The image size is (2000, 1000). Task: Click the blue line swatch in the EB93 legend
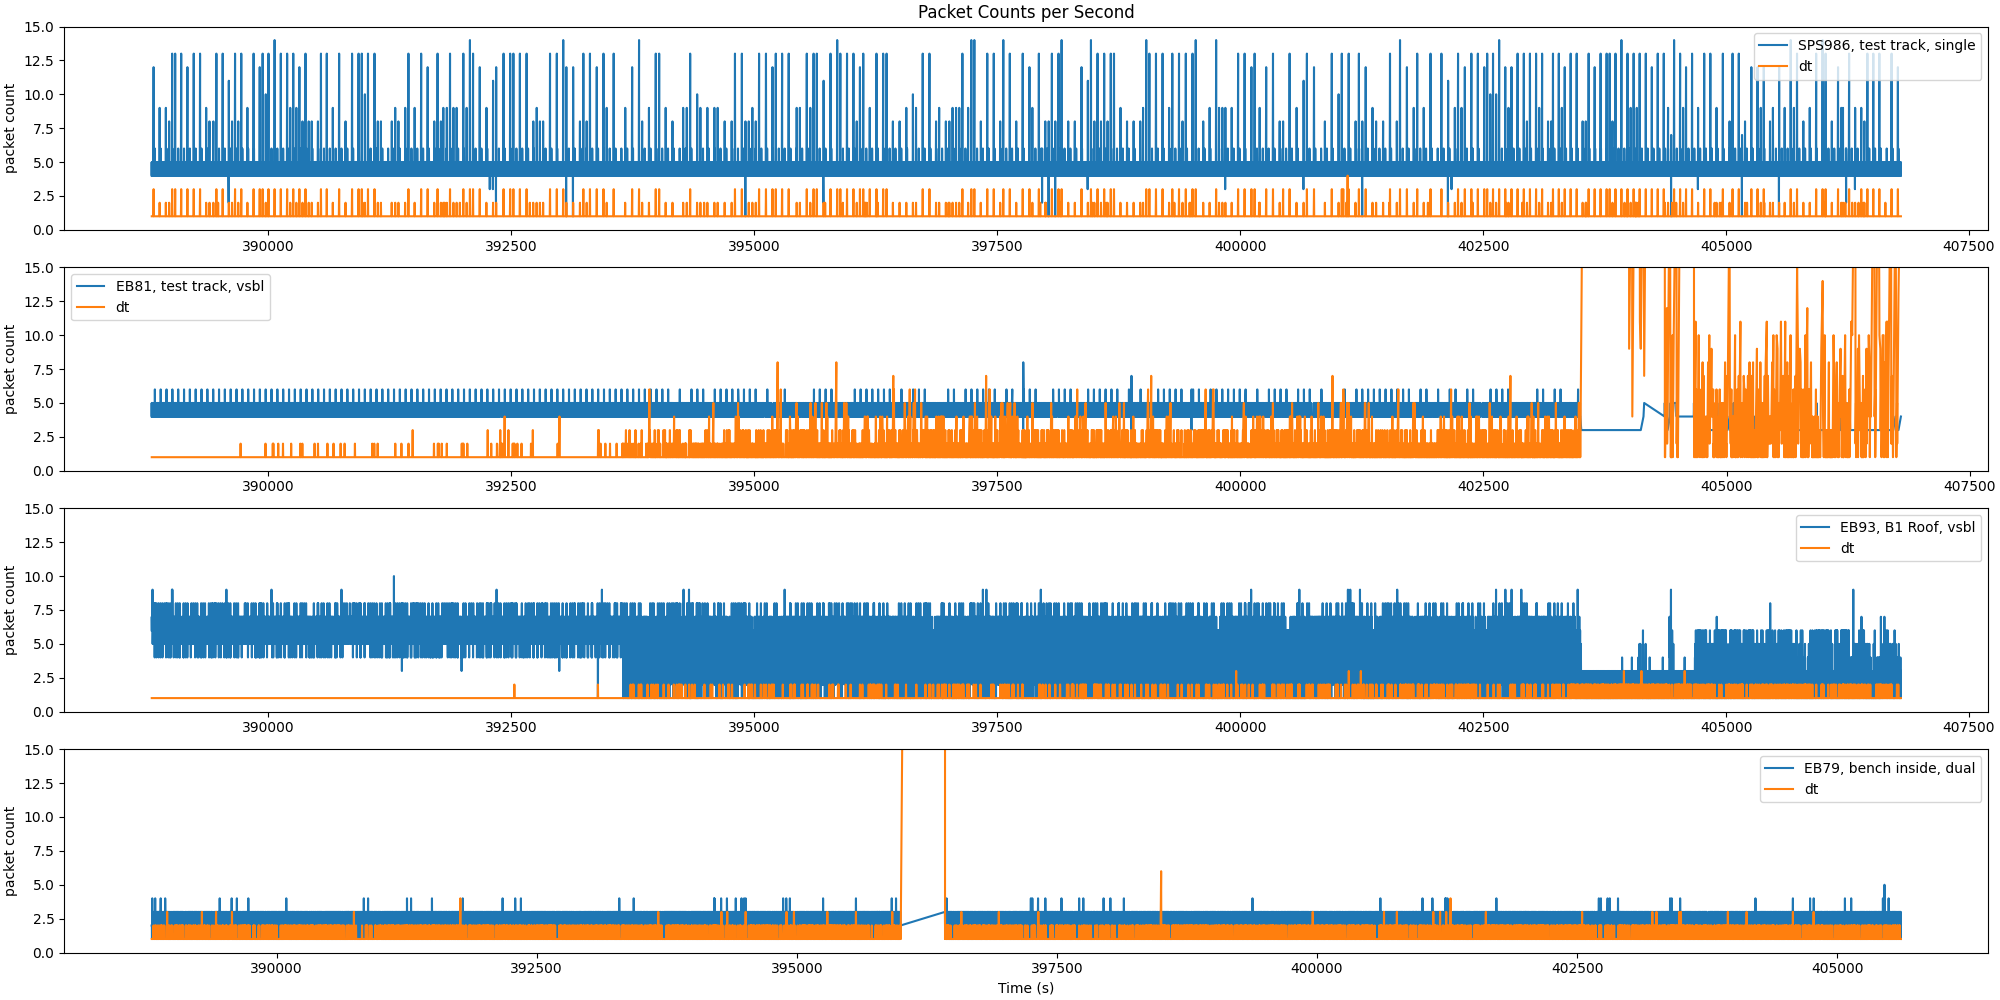1816,528
